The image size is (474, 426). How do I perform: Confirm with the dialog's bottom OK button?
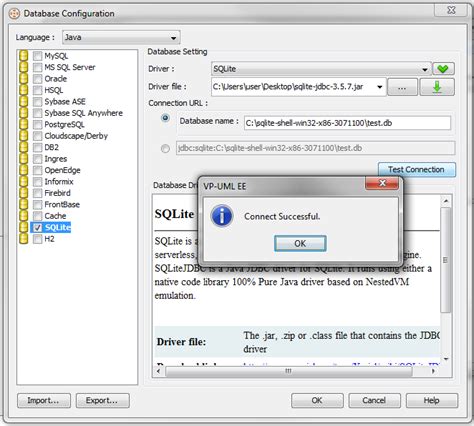tap(317, 400)
